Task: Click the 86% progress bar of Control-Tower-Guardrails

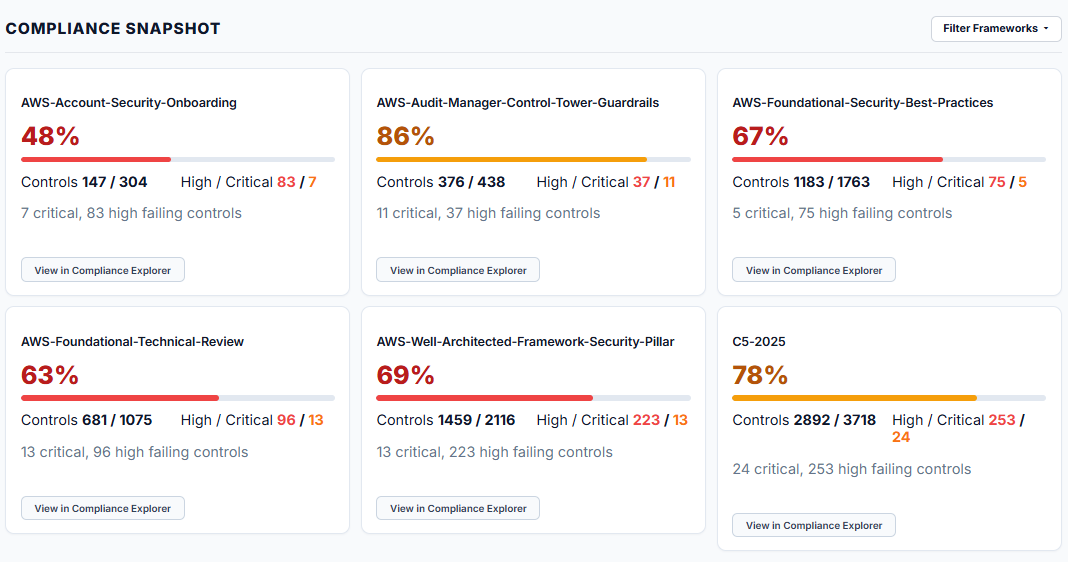Action: click(x=533, y=159)
